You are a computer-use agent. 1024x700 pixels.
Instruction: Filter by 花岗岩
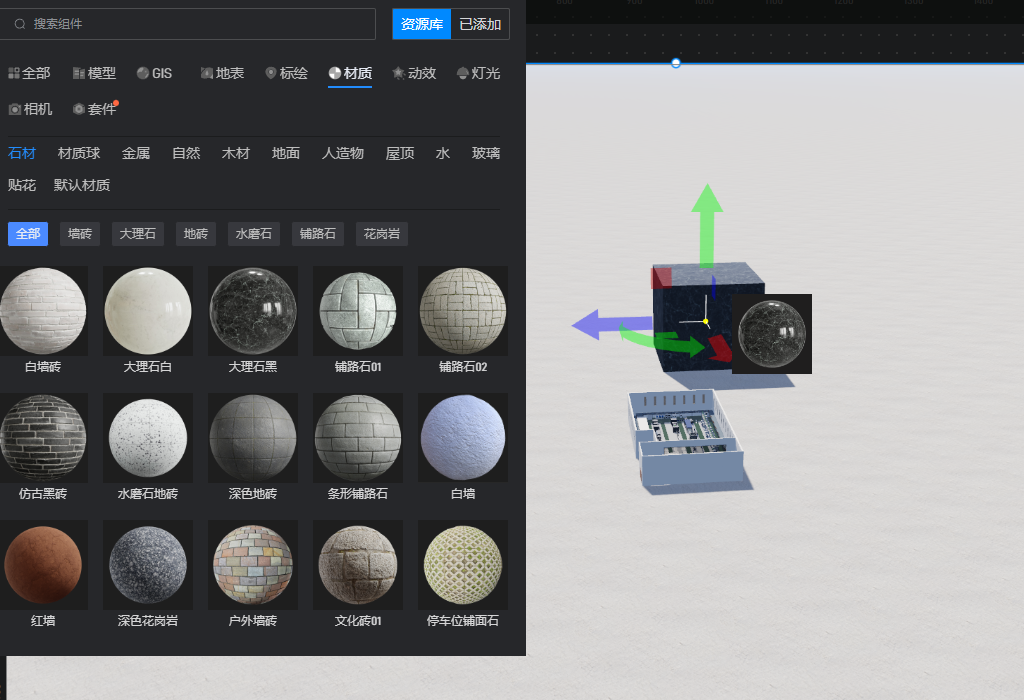(382, 234)
